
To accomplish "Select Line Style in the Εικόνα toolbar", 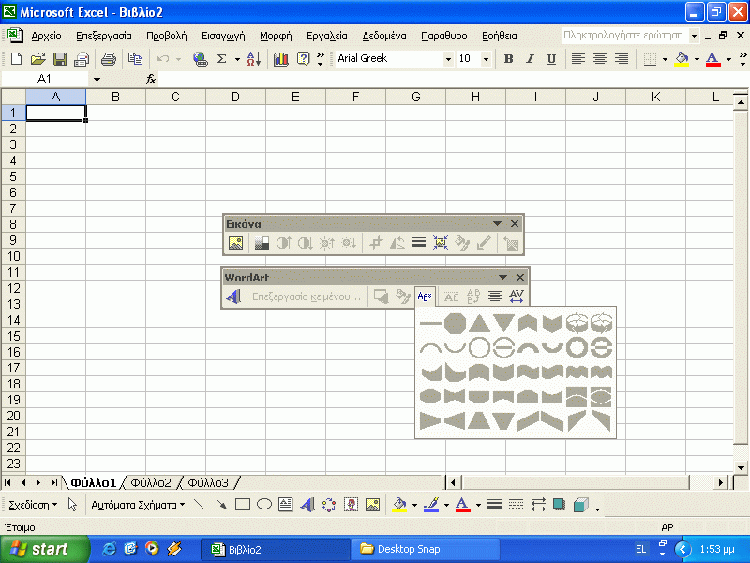I will click(x=419, y=243).
